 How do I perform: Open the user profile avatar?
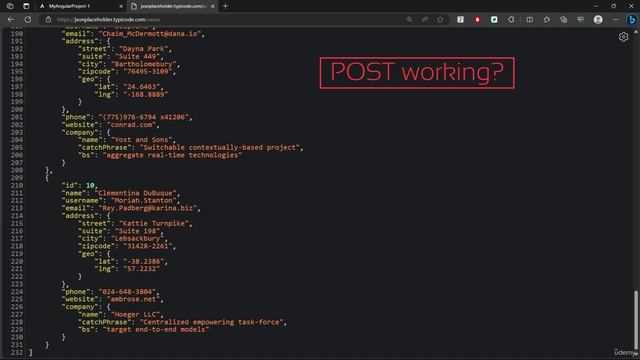pyautogui.click(x=598, y=20)
